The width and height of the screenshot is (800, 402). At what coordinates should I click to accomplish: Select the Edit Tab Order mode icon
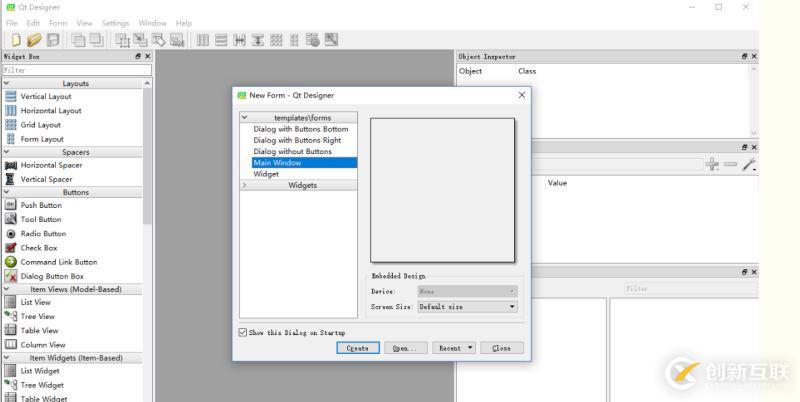point(177,40)
